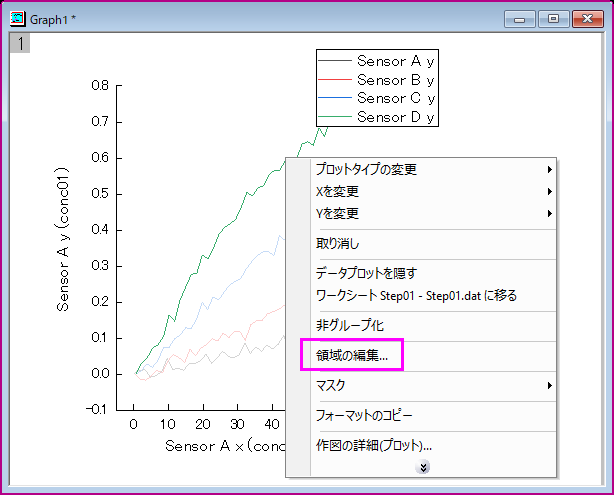The width and height of the screenshot is (614, 495).
Task: Open the マスク submenu
Action: 421,385
